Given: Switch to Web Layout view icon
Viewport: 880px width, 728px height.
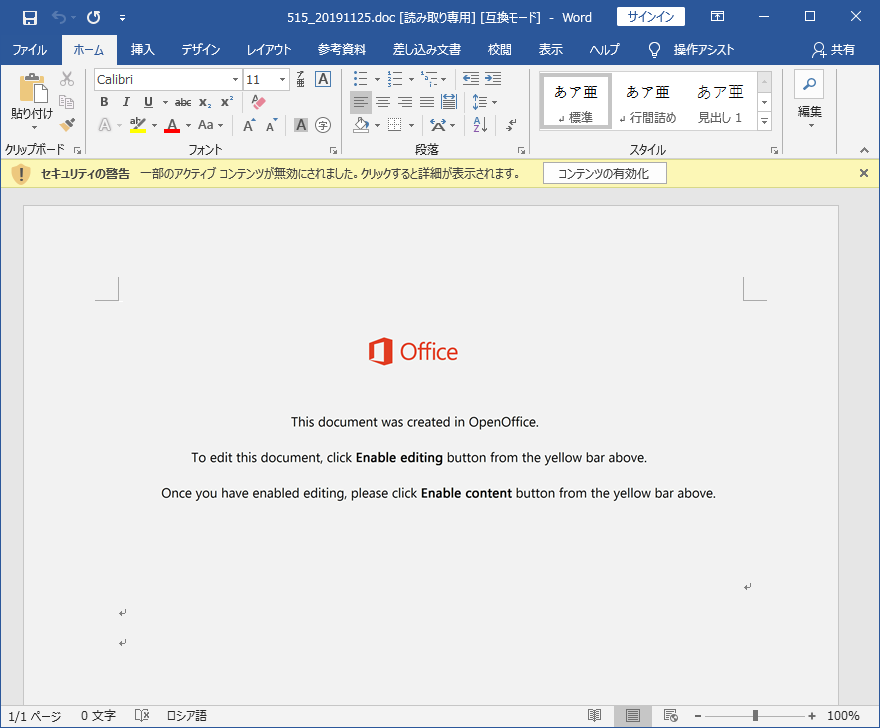Looking at the screenshot, I should tap(671, 715).
